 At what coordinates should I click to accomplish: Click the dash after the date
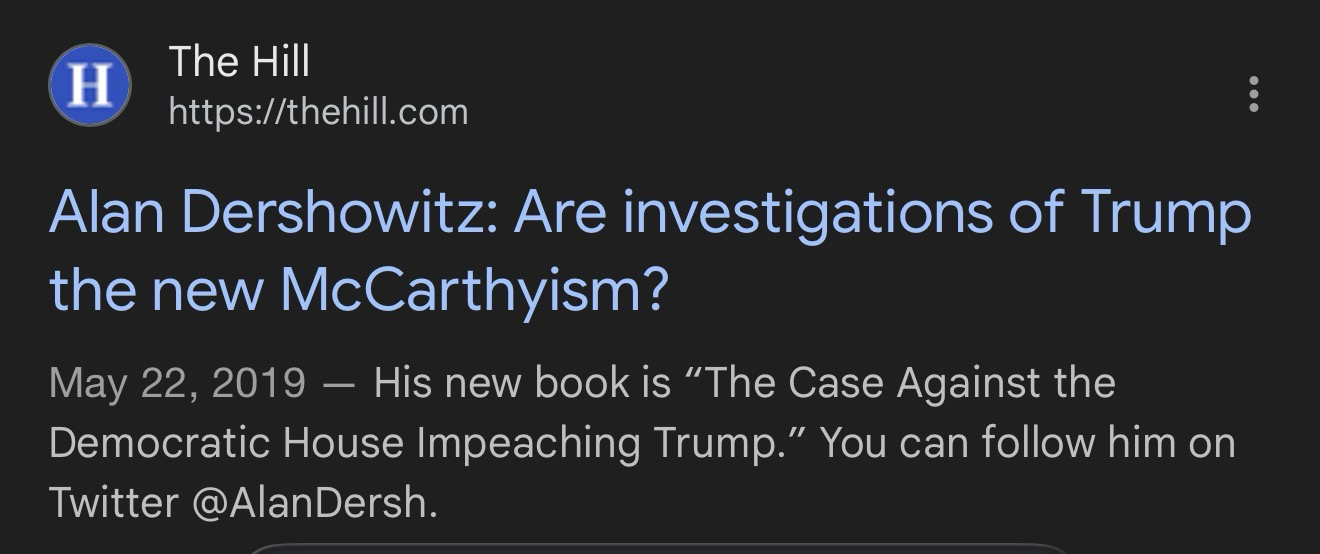pyautogui.click(x=340, y=383)
